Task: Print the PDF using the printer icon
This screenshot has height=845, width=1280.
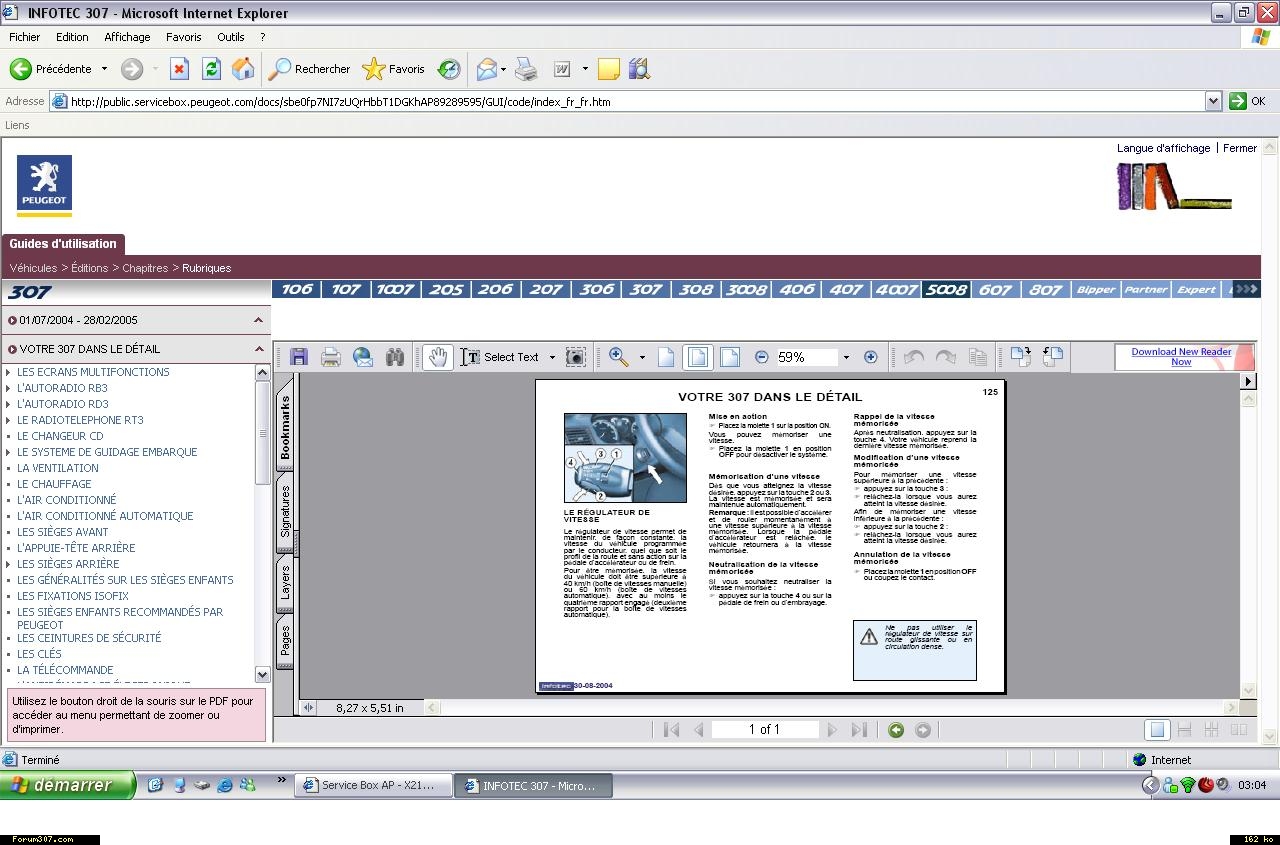Action: point(331,357)
